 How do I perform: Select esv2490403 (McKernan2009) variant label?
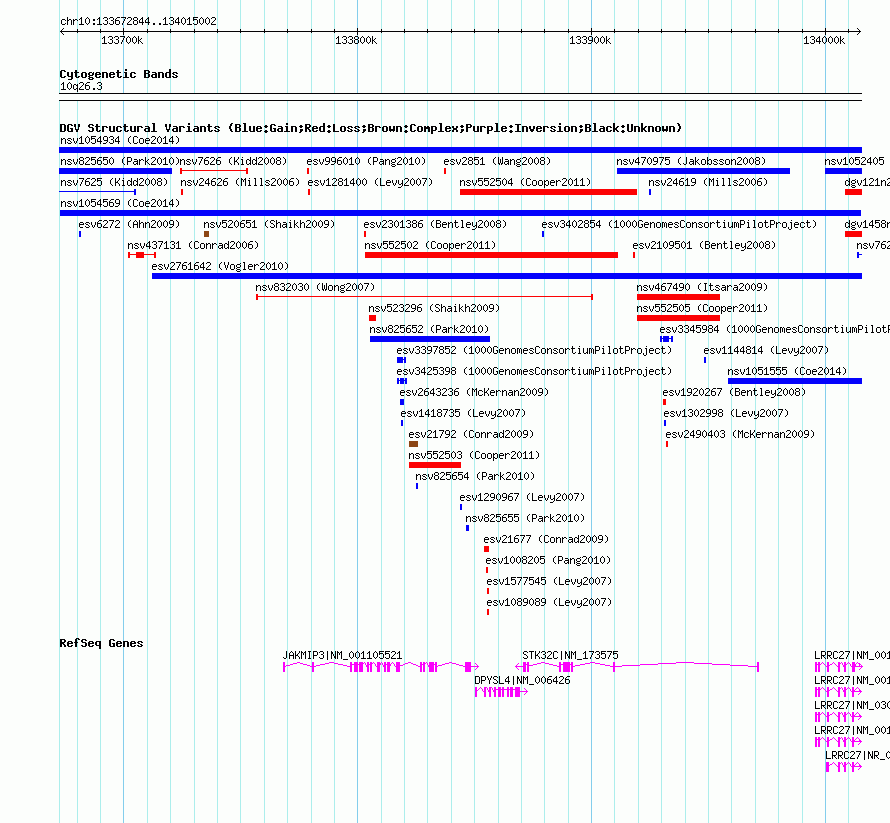pyautogui.click(x=740, y=434)
